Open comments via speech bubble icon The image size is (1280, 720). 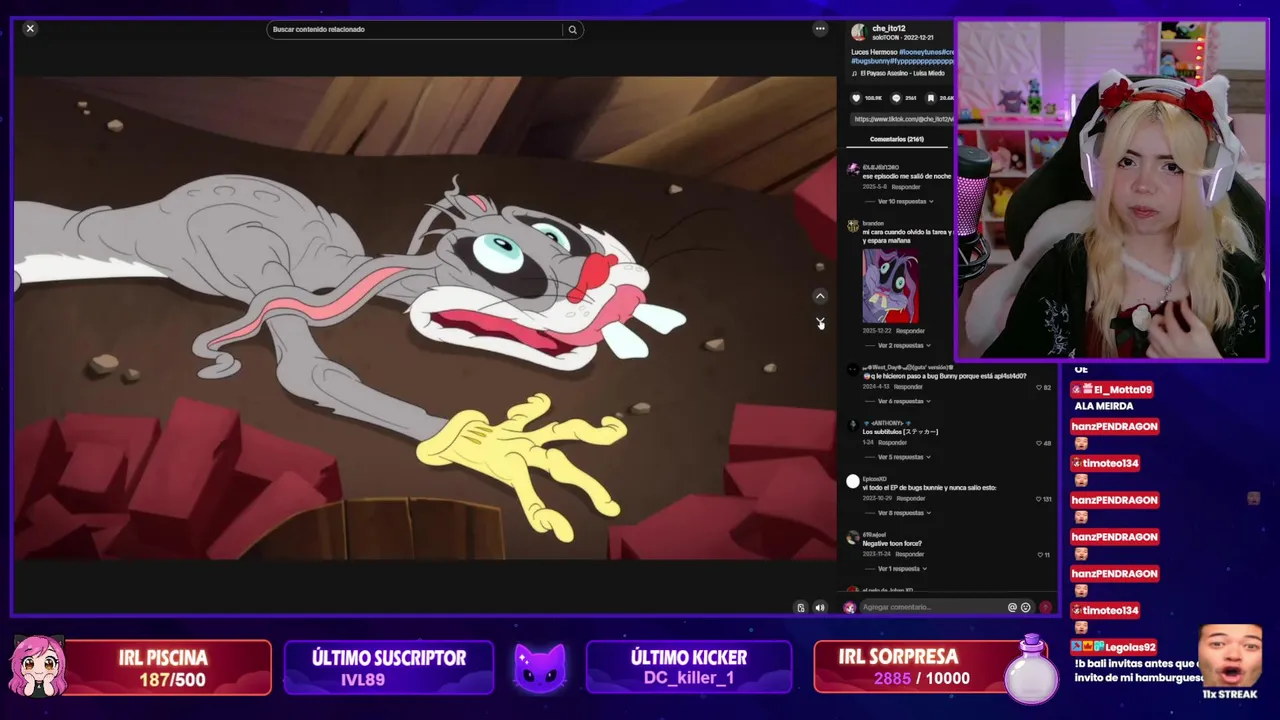[x=896, y=98]
